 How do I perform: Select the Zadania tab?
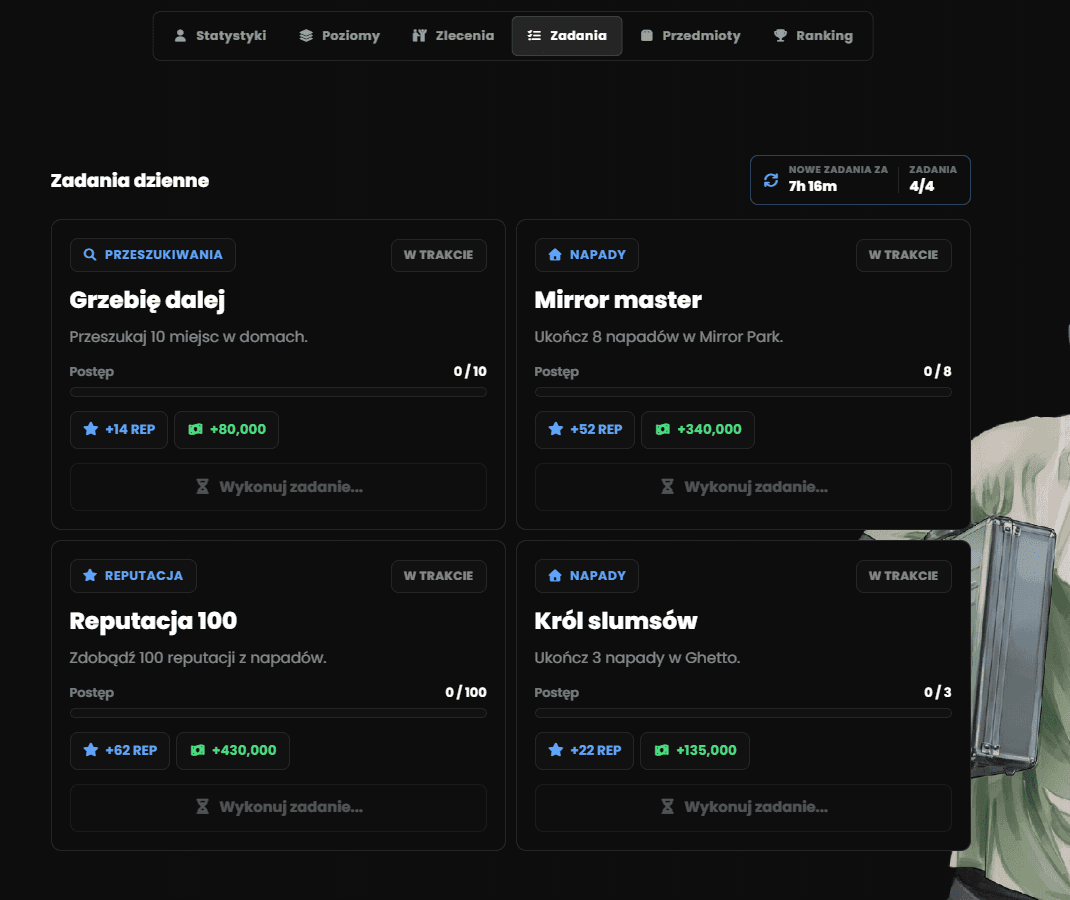click(567, 35)
